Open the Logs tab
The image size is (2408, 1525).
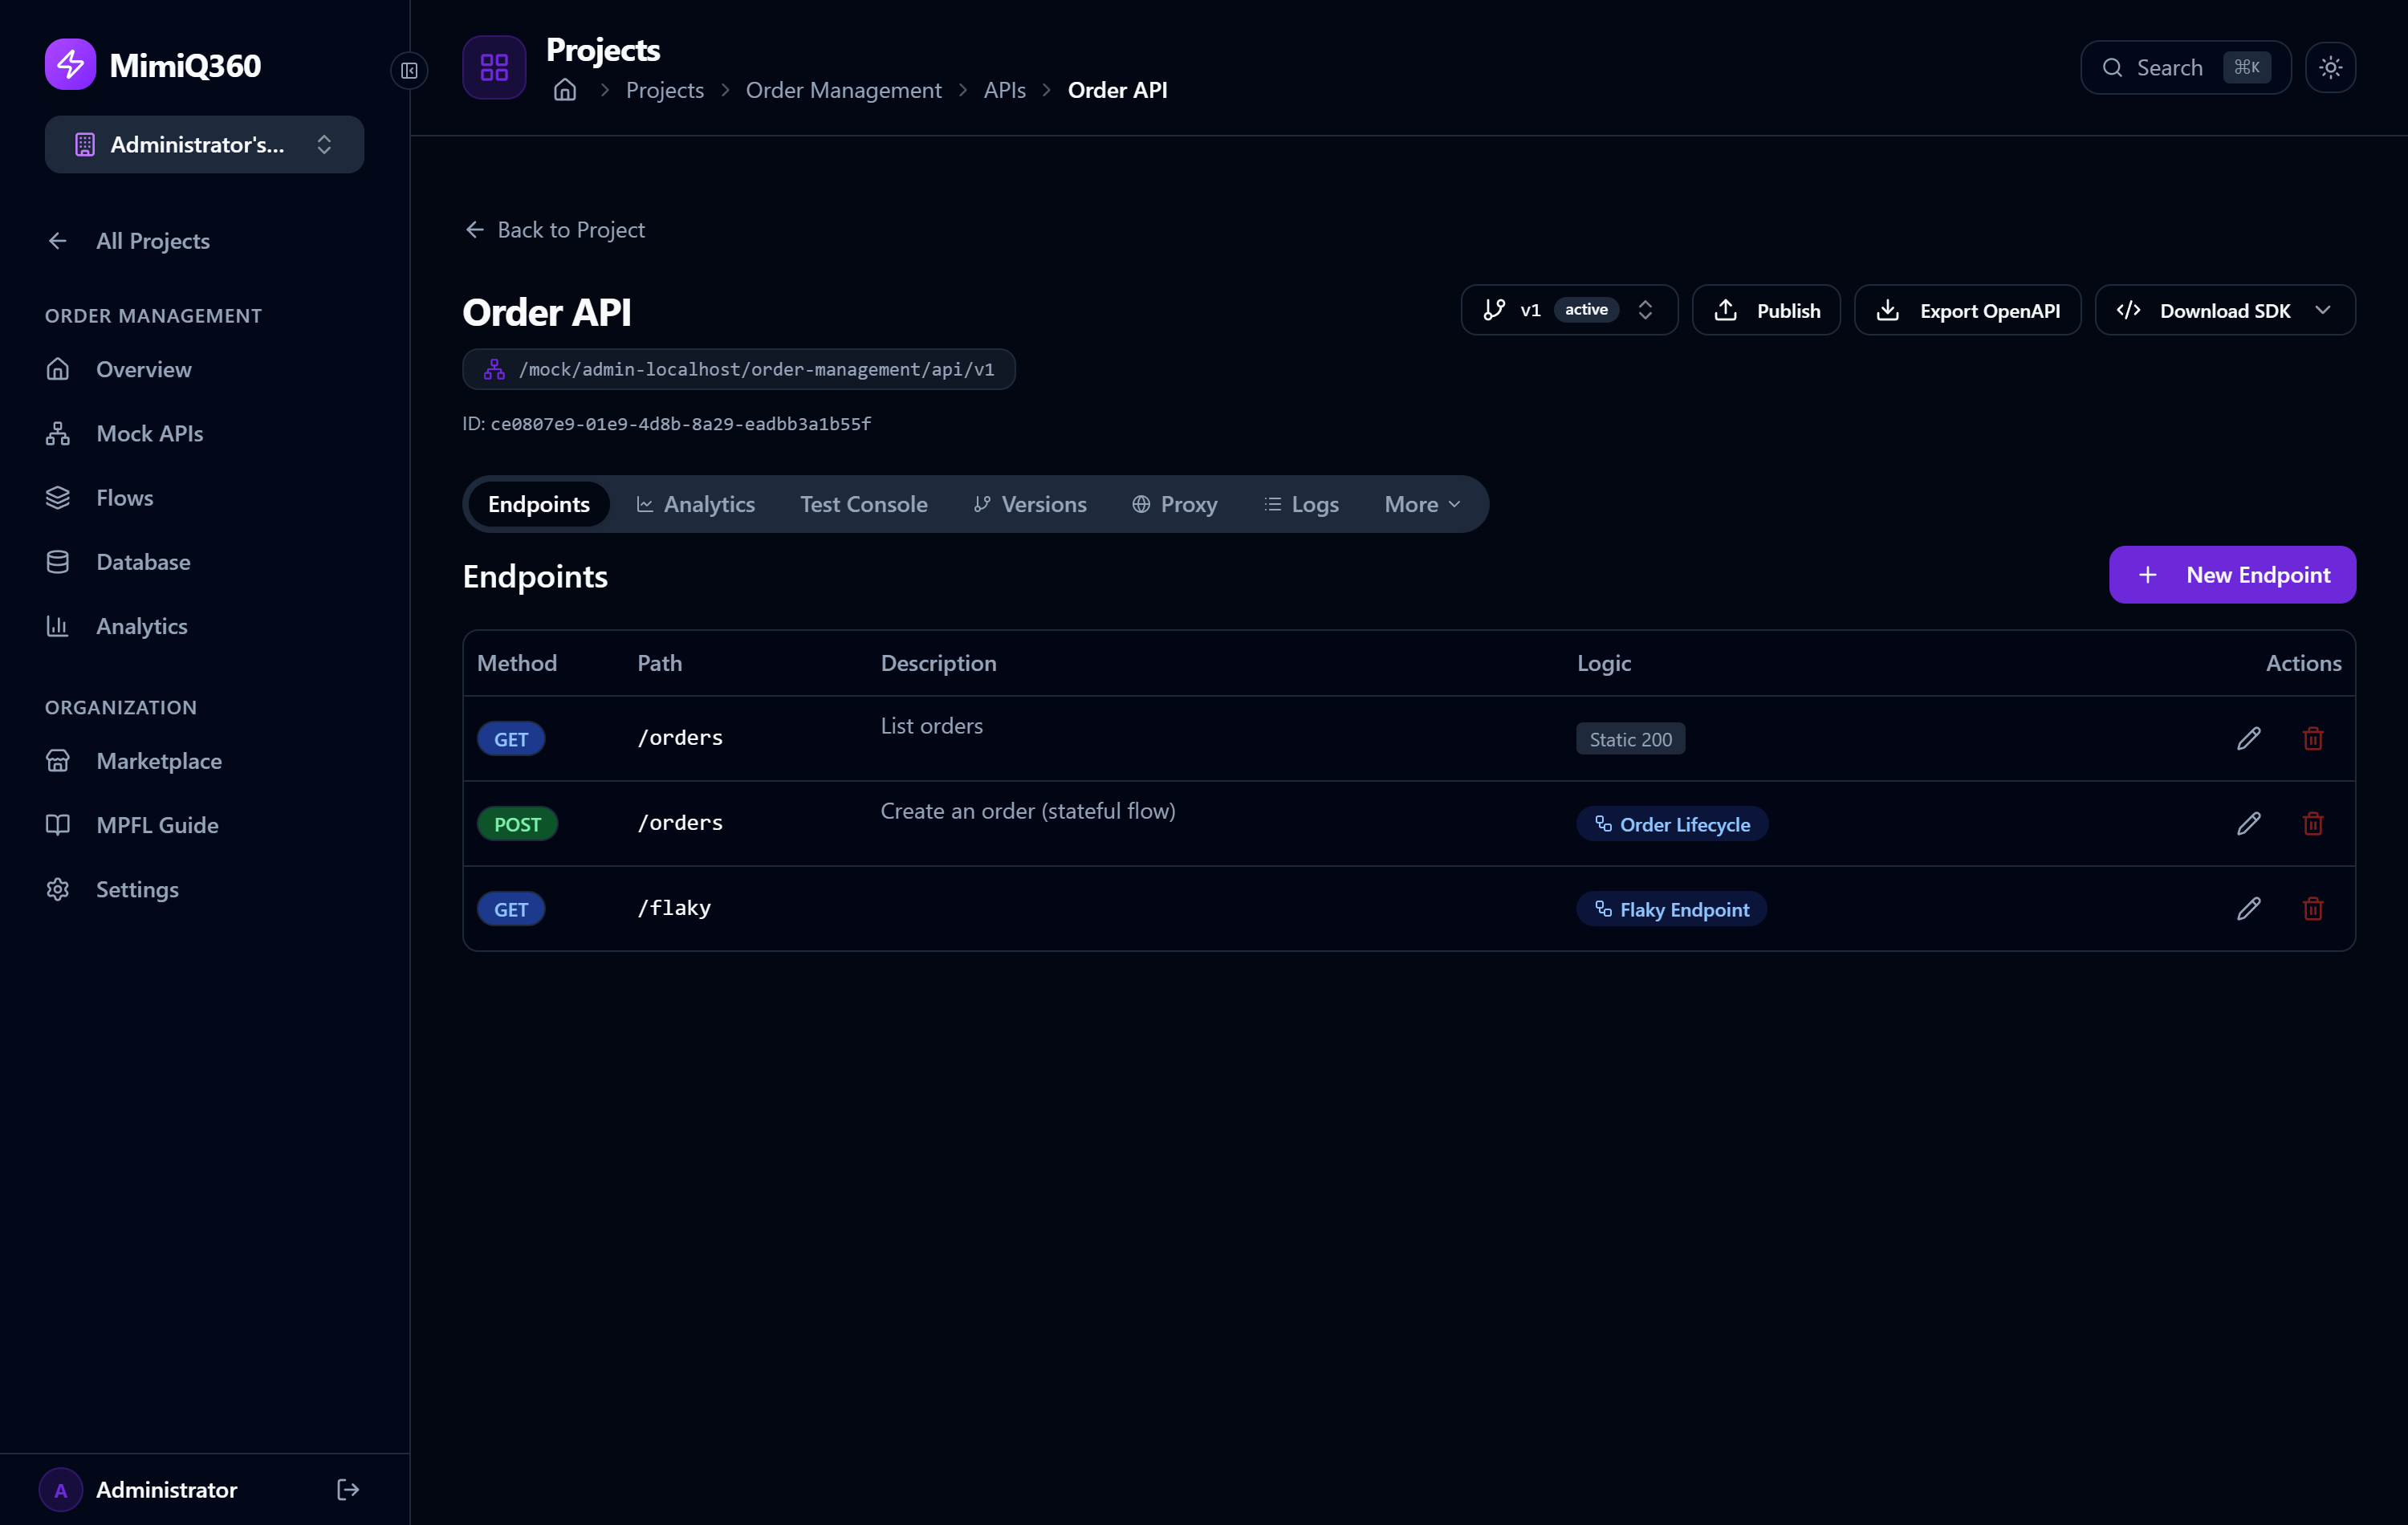[x=1301, y=504]
